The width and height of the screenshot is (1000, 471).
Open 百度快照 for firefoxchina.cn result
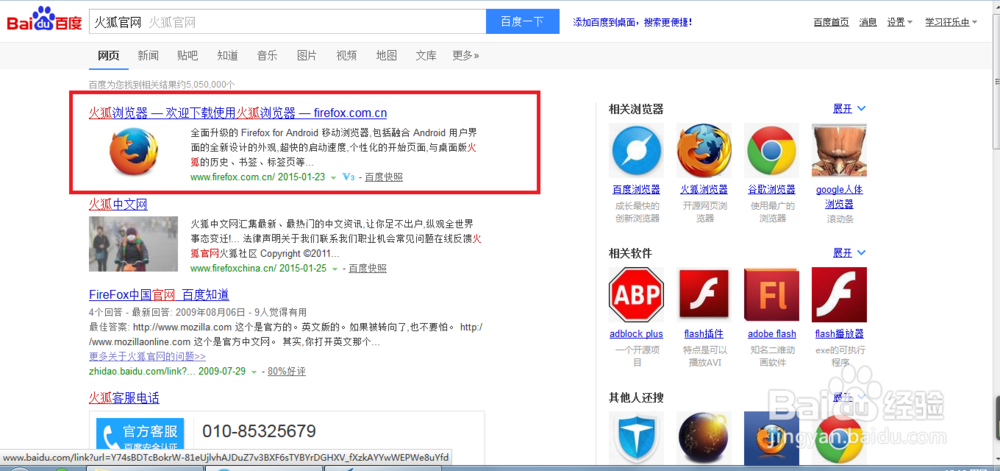tap(368, 268)
